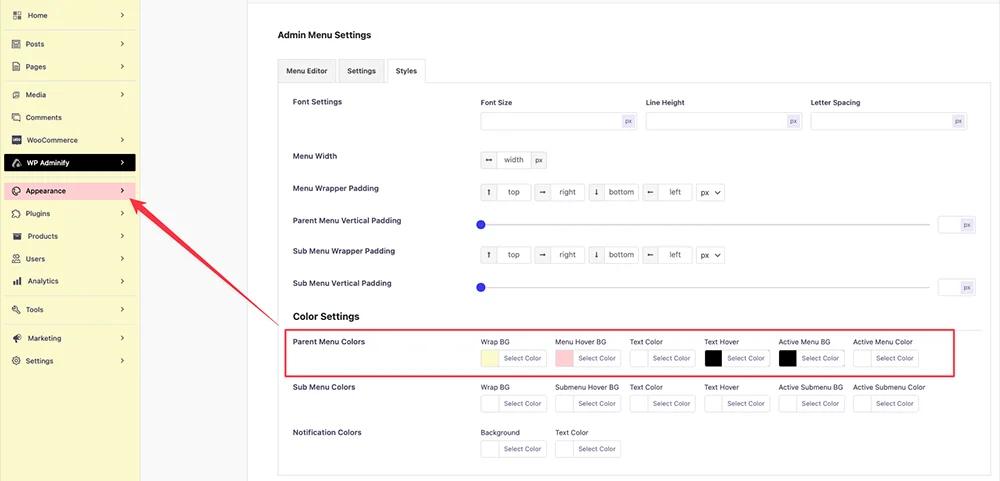
Task: Click the Posts icon in sidebar
Action: [17, 44]
